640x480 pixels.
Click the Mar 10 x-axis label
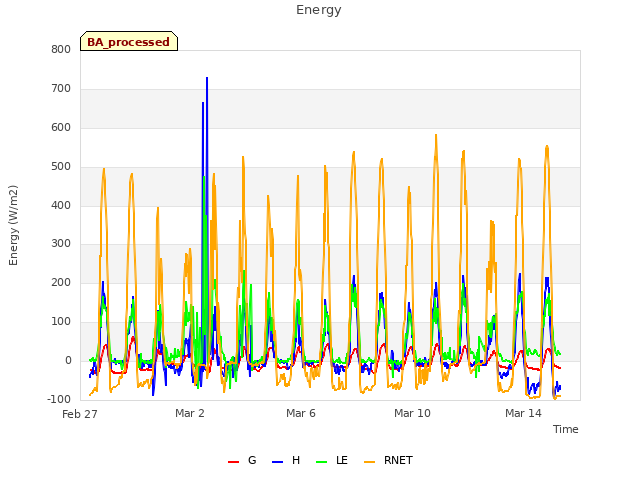pyautogui.click(x=412, y=413)
